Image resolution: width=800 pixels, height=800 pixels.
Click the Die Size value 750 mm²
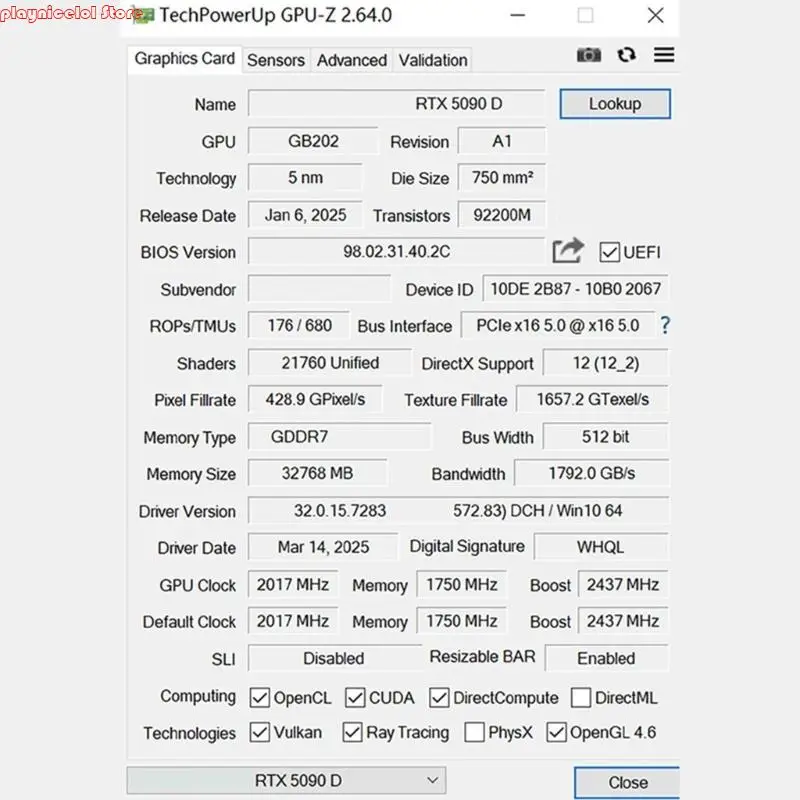click(x=502, y=178)
